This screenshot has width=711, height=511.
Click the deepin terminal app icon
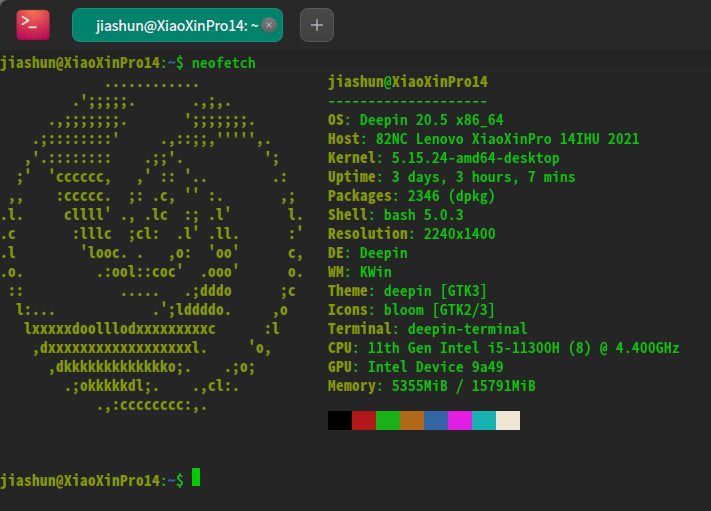point(33,25)
